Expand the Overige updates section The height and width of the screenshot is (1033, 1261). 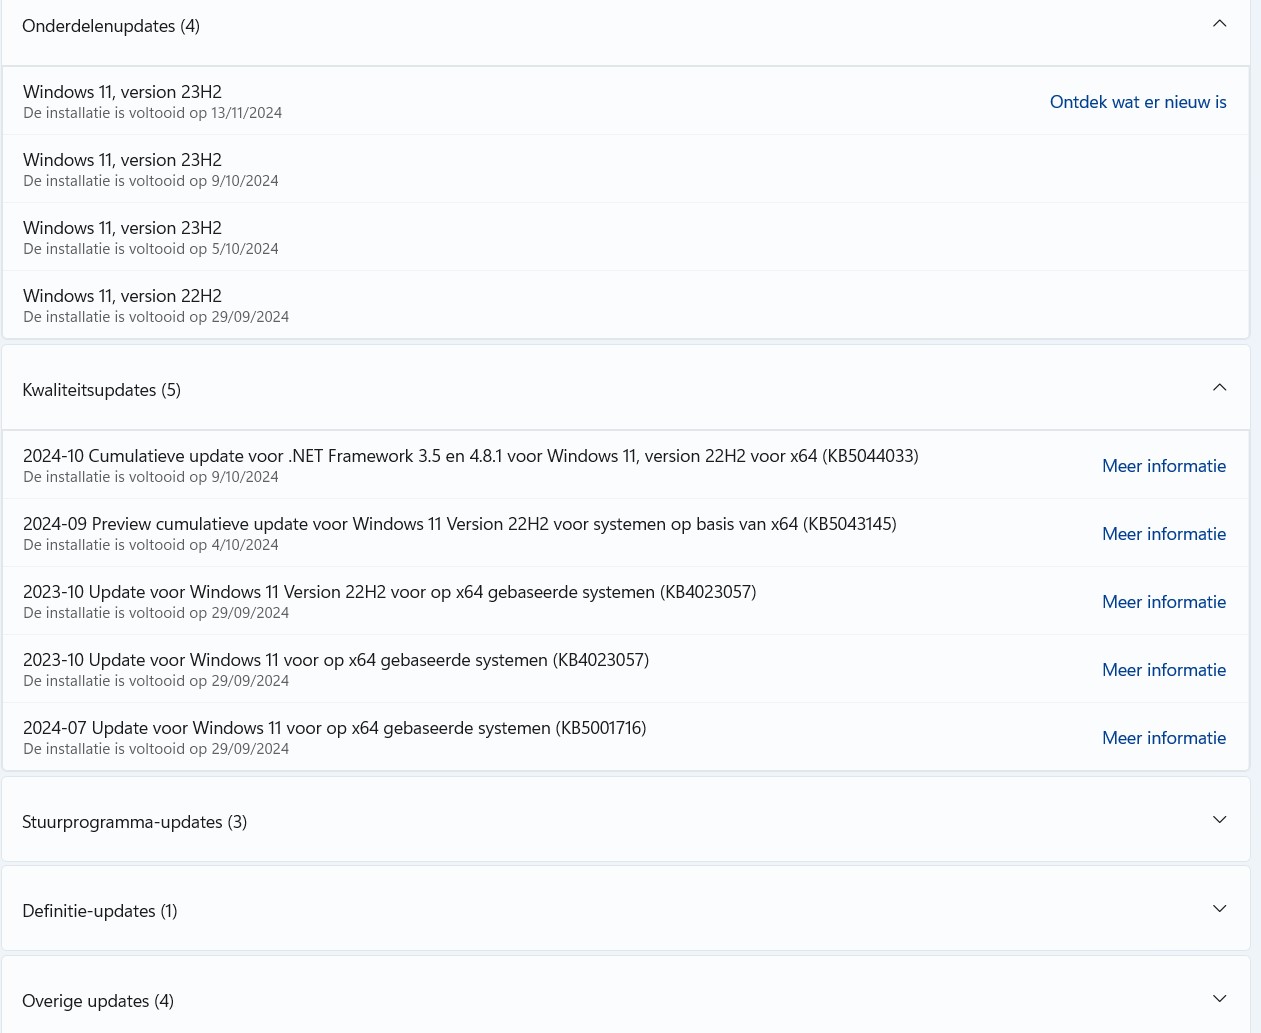(1219, 999)
